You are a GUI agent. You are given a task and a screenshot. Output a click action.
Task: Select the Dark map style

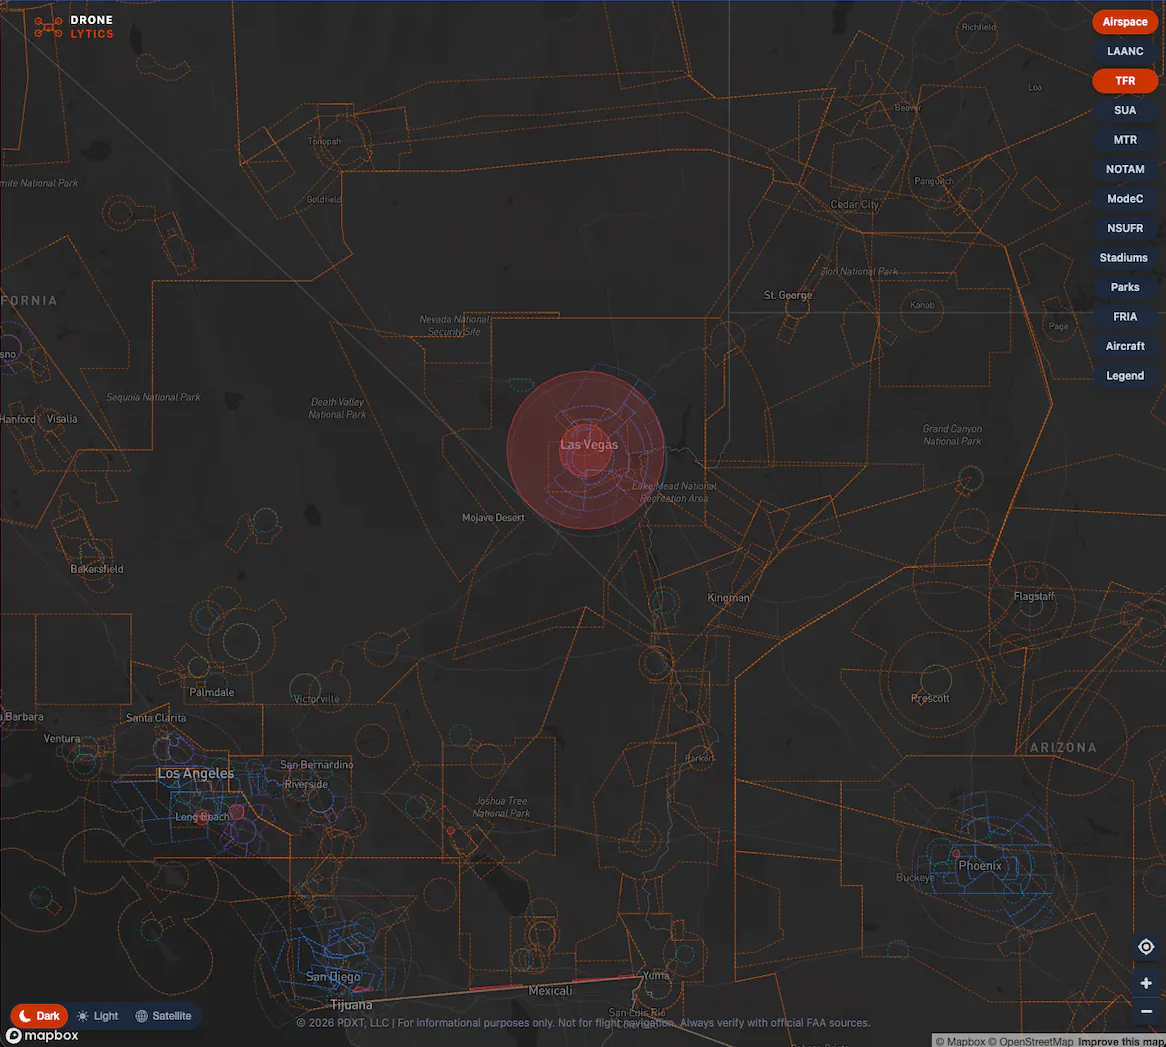click(39, 1016)
